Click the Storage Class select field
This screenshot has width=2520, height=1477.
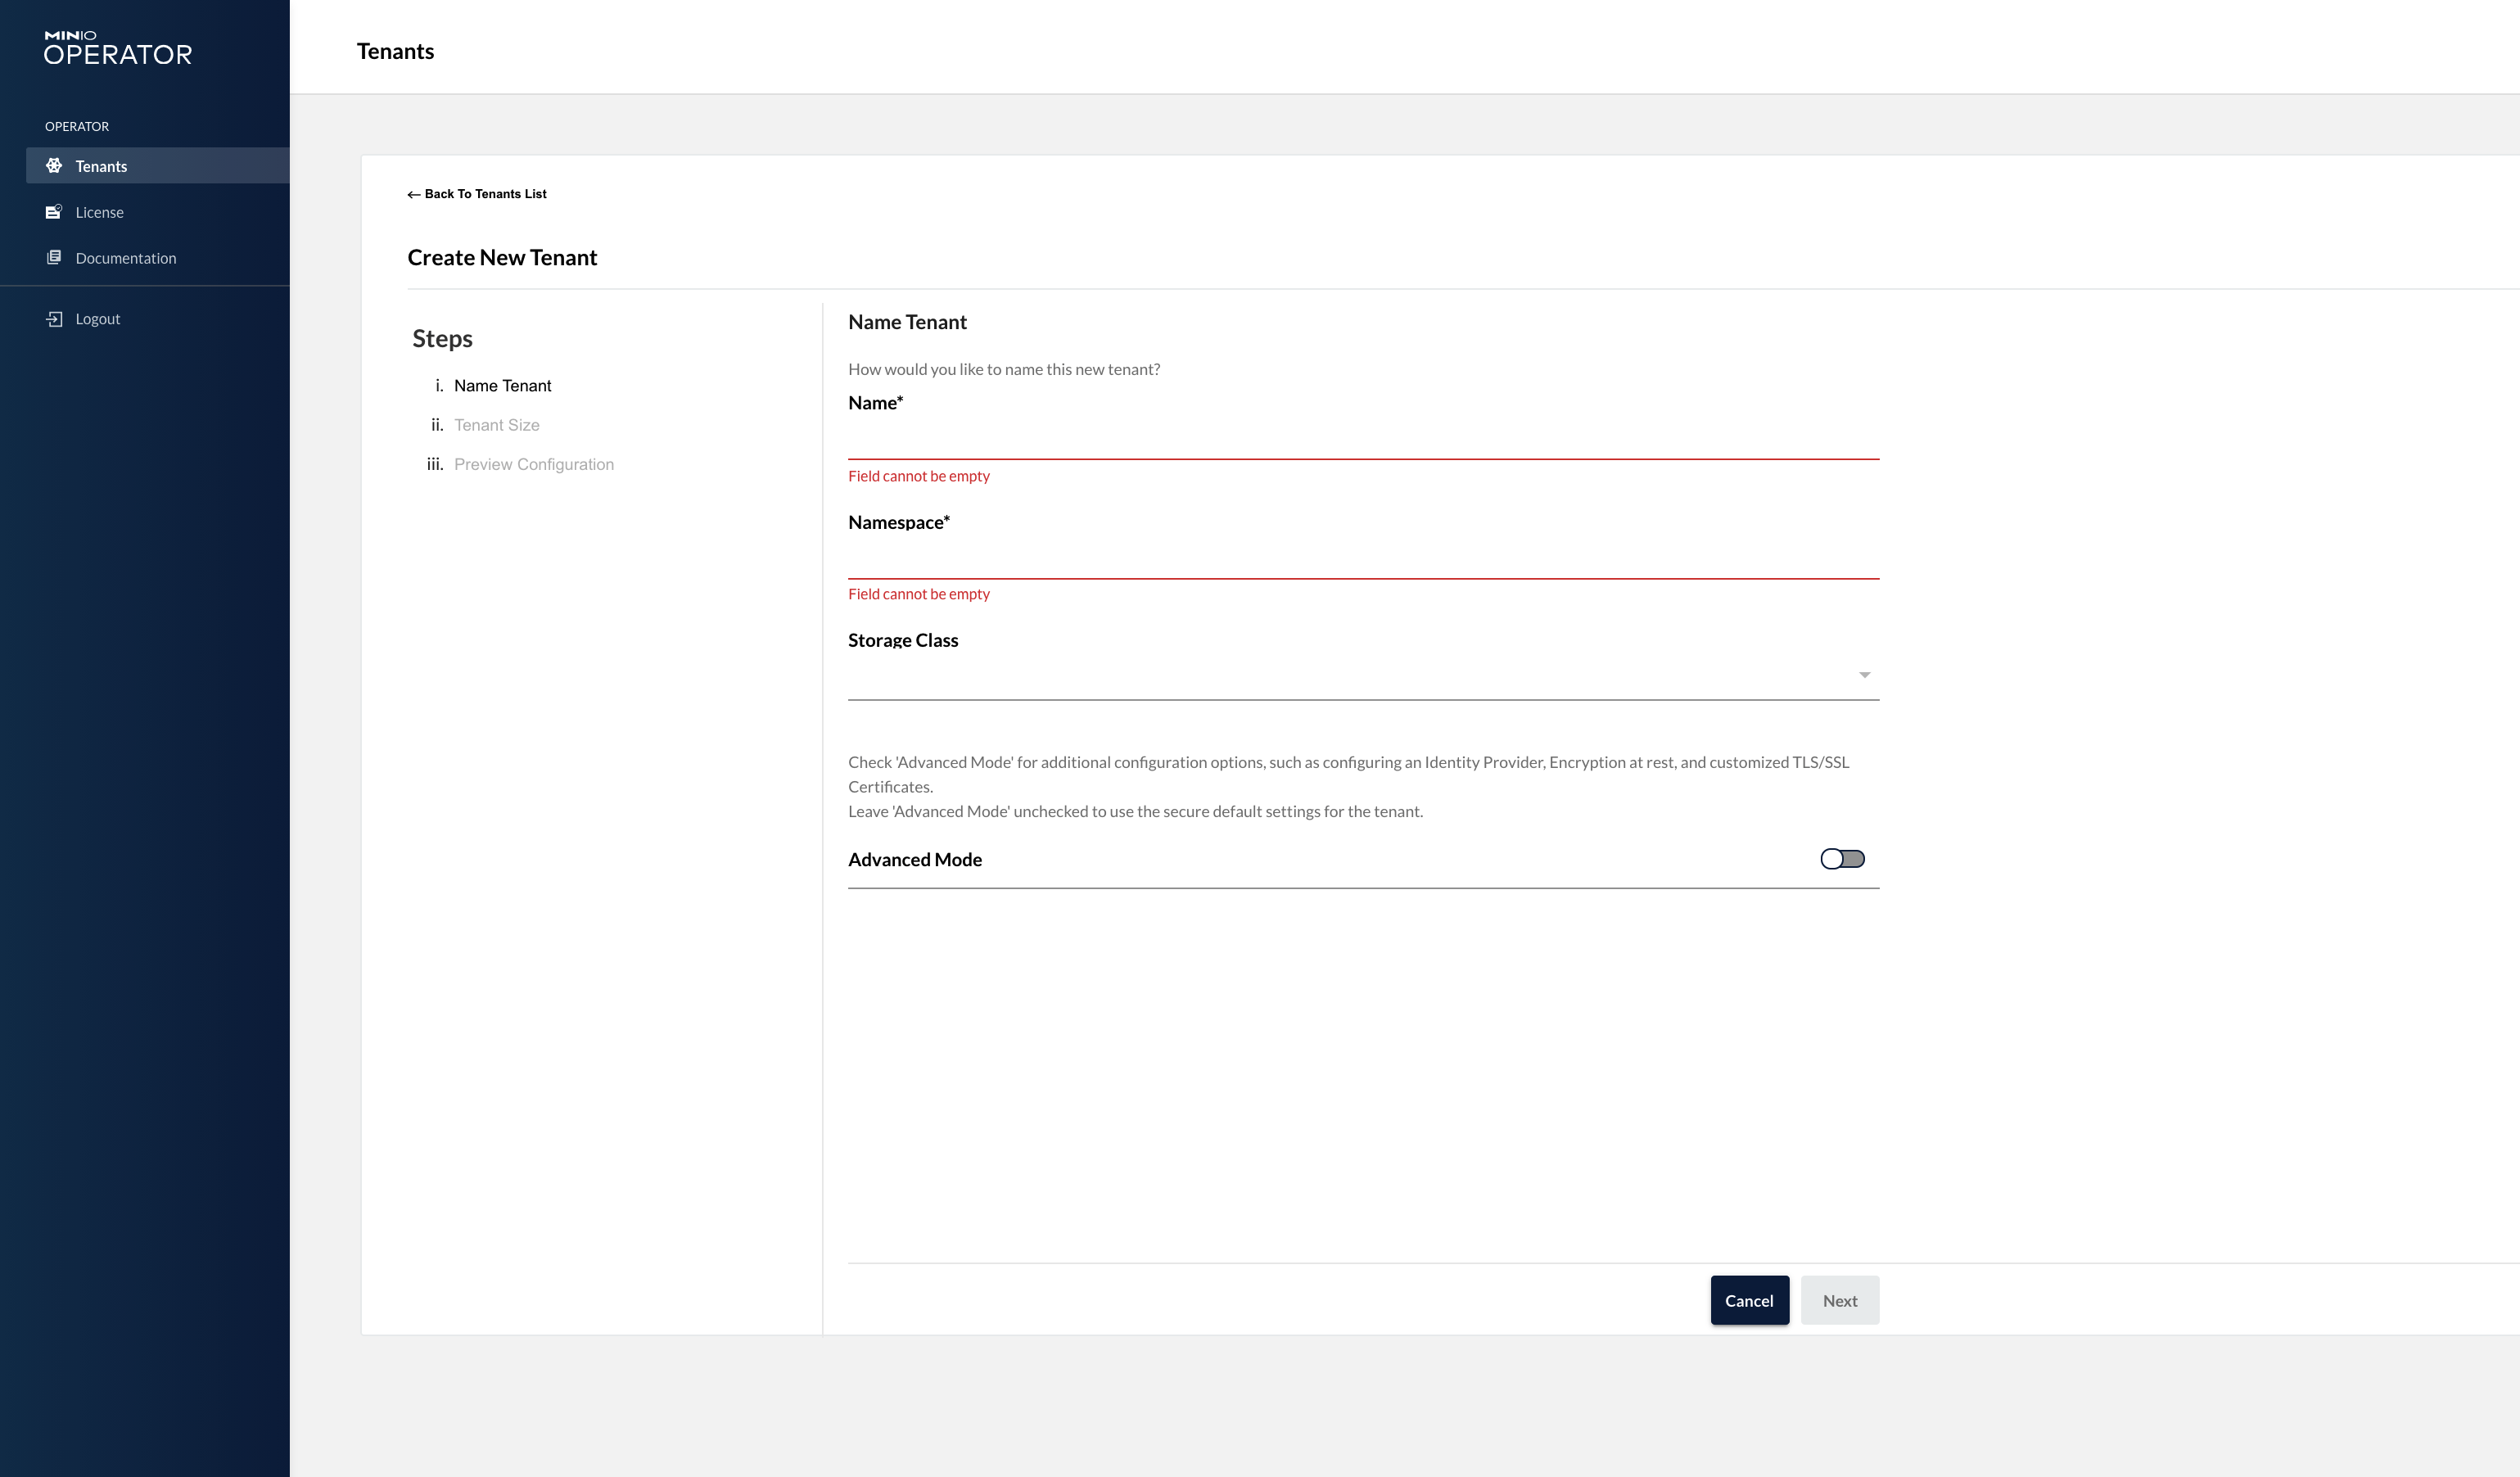[x=1350, y=677]
